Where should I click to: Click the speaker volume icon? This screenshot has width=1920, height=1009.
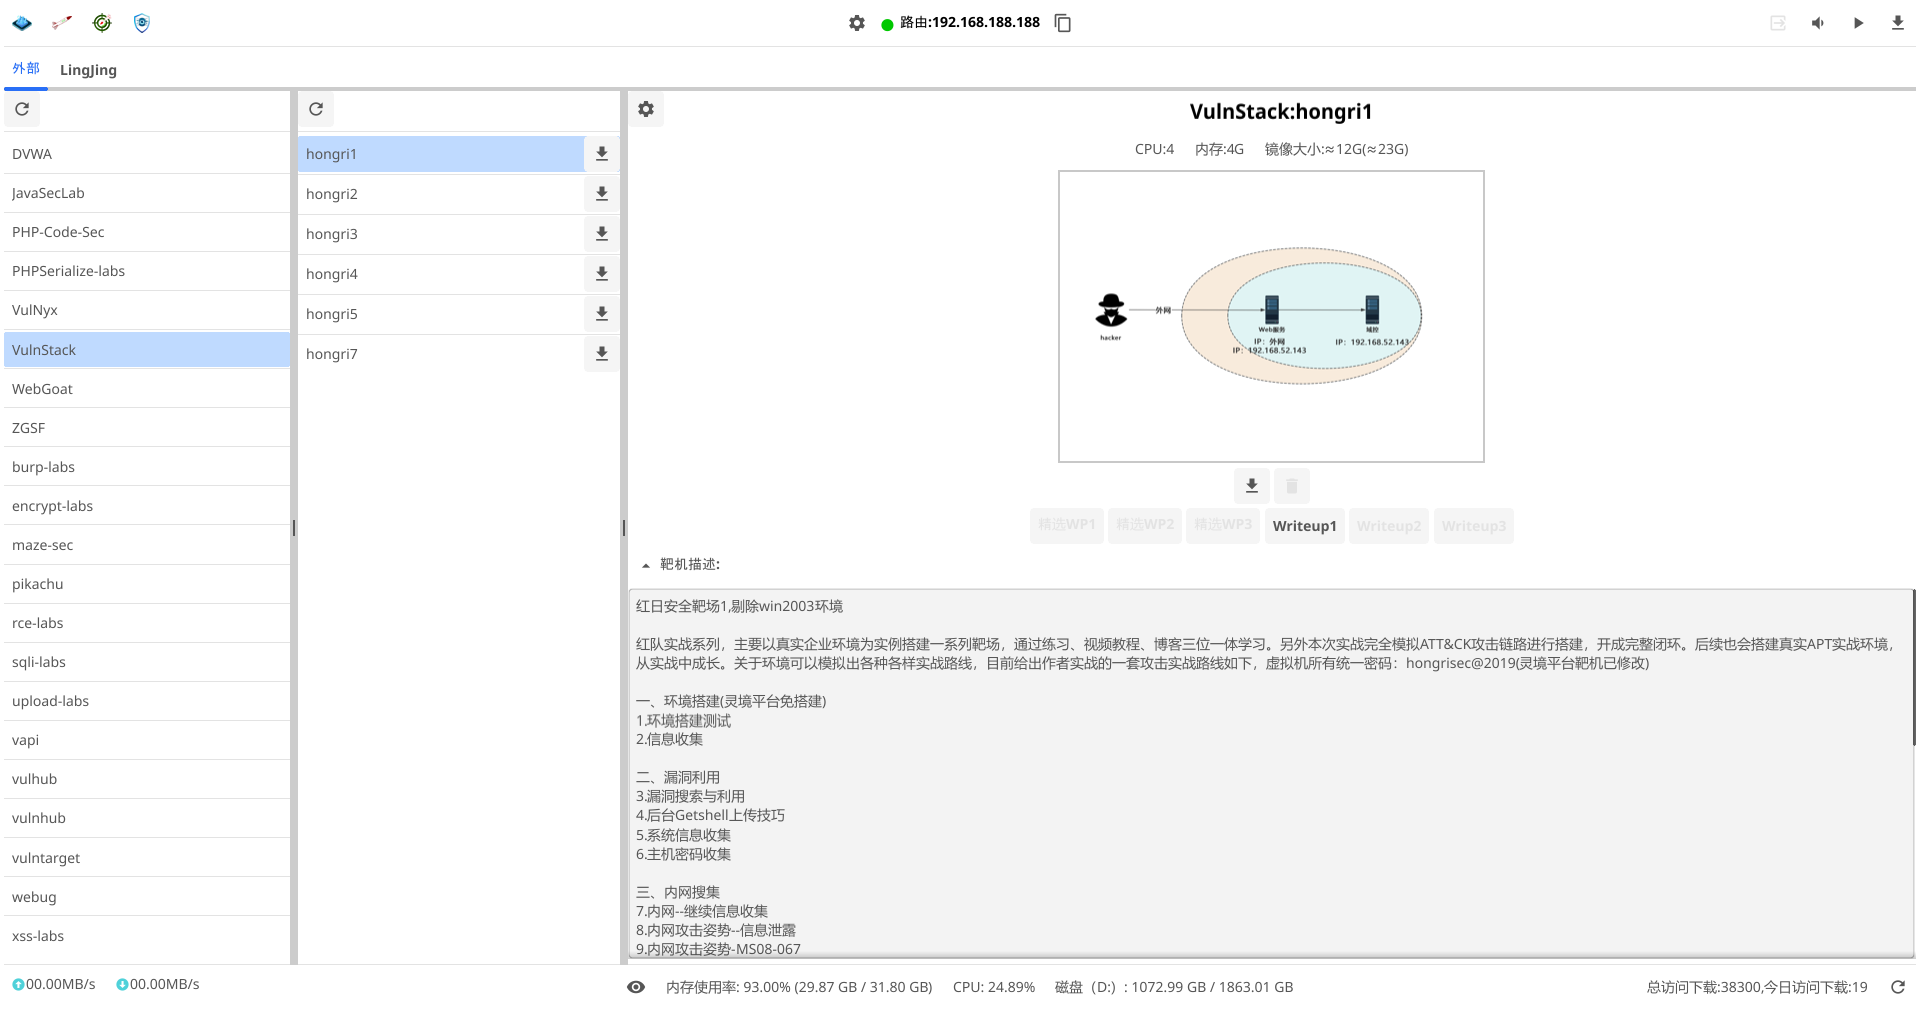pos(1818,23)
